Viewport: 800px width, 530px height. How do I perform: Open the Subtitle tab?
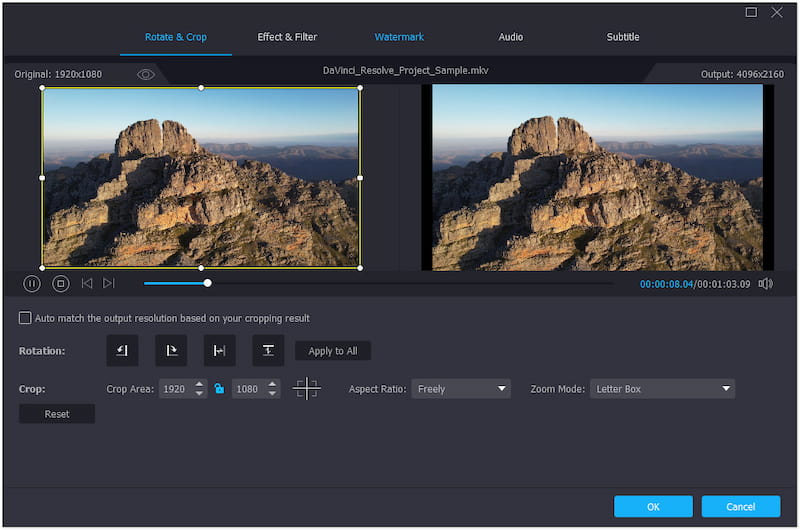(x=623, y=37)
